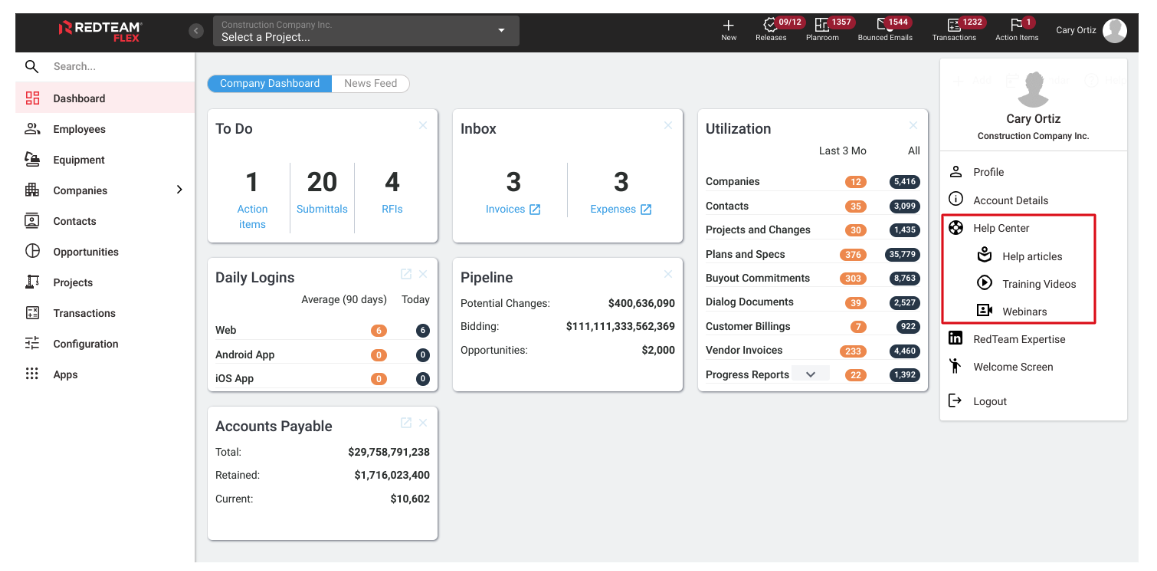Open the Planroom icon in top bar
Screen dimensions: 1157x571
click(x=822, y=25)
